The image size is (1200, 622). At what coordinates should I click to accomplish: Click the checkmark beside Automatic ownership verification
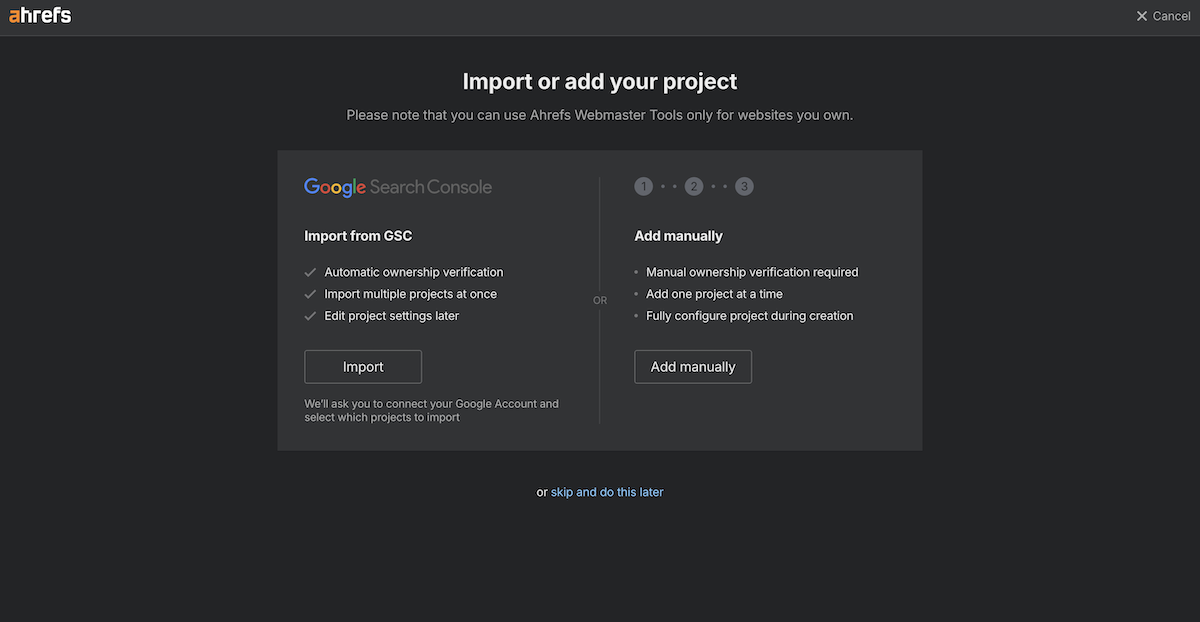click(310, 271)
